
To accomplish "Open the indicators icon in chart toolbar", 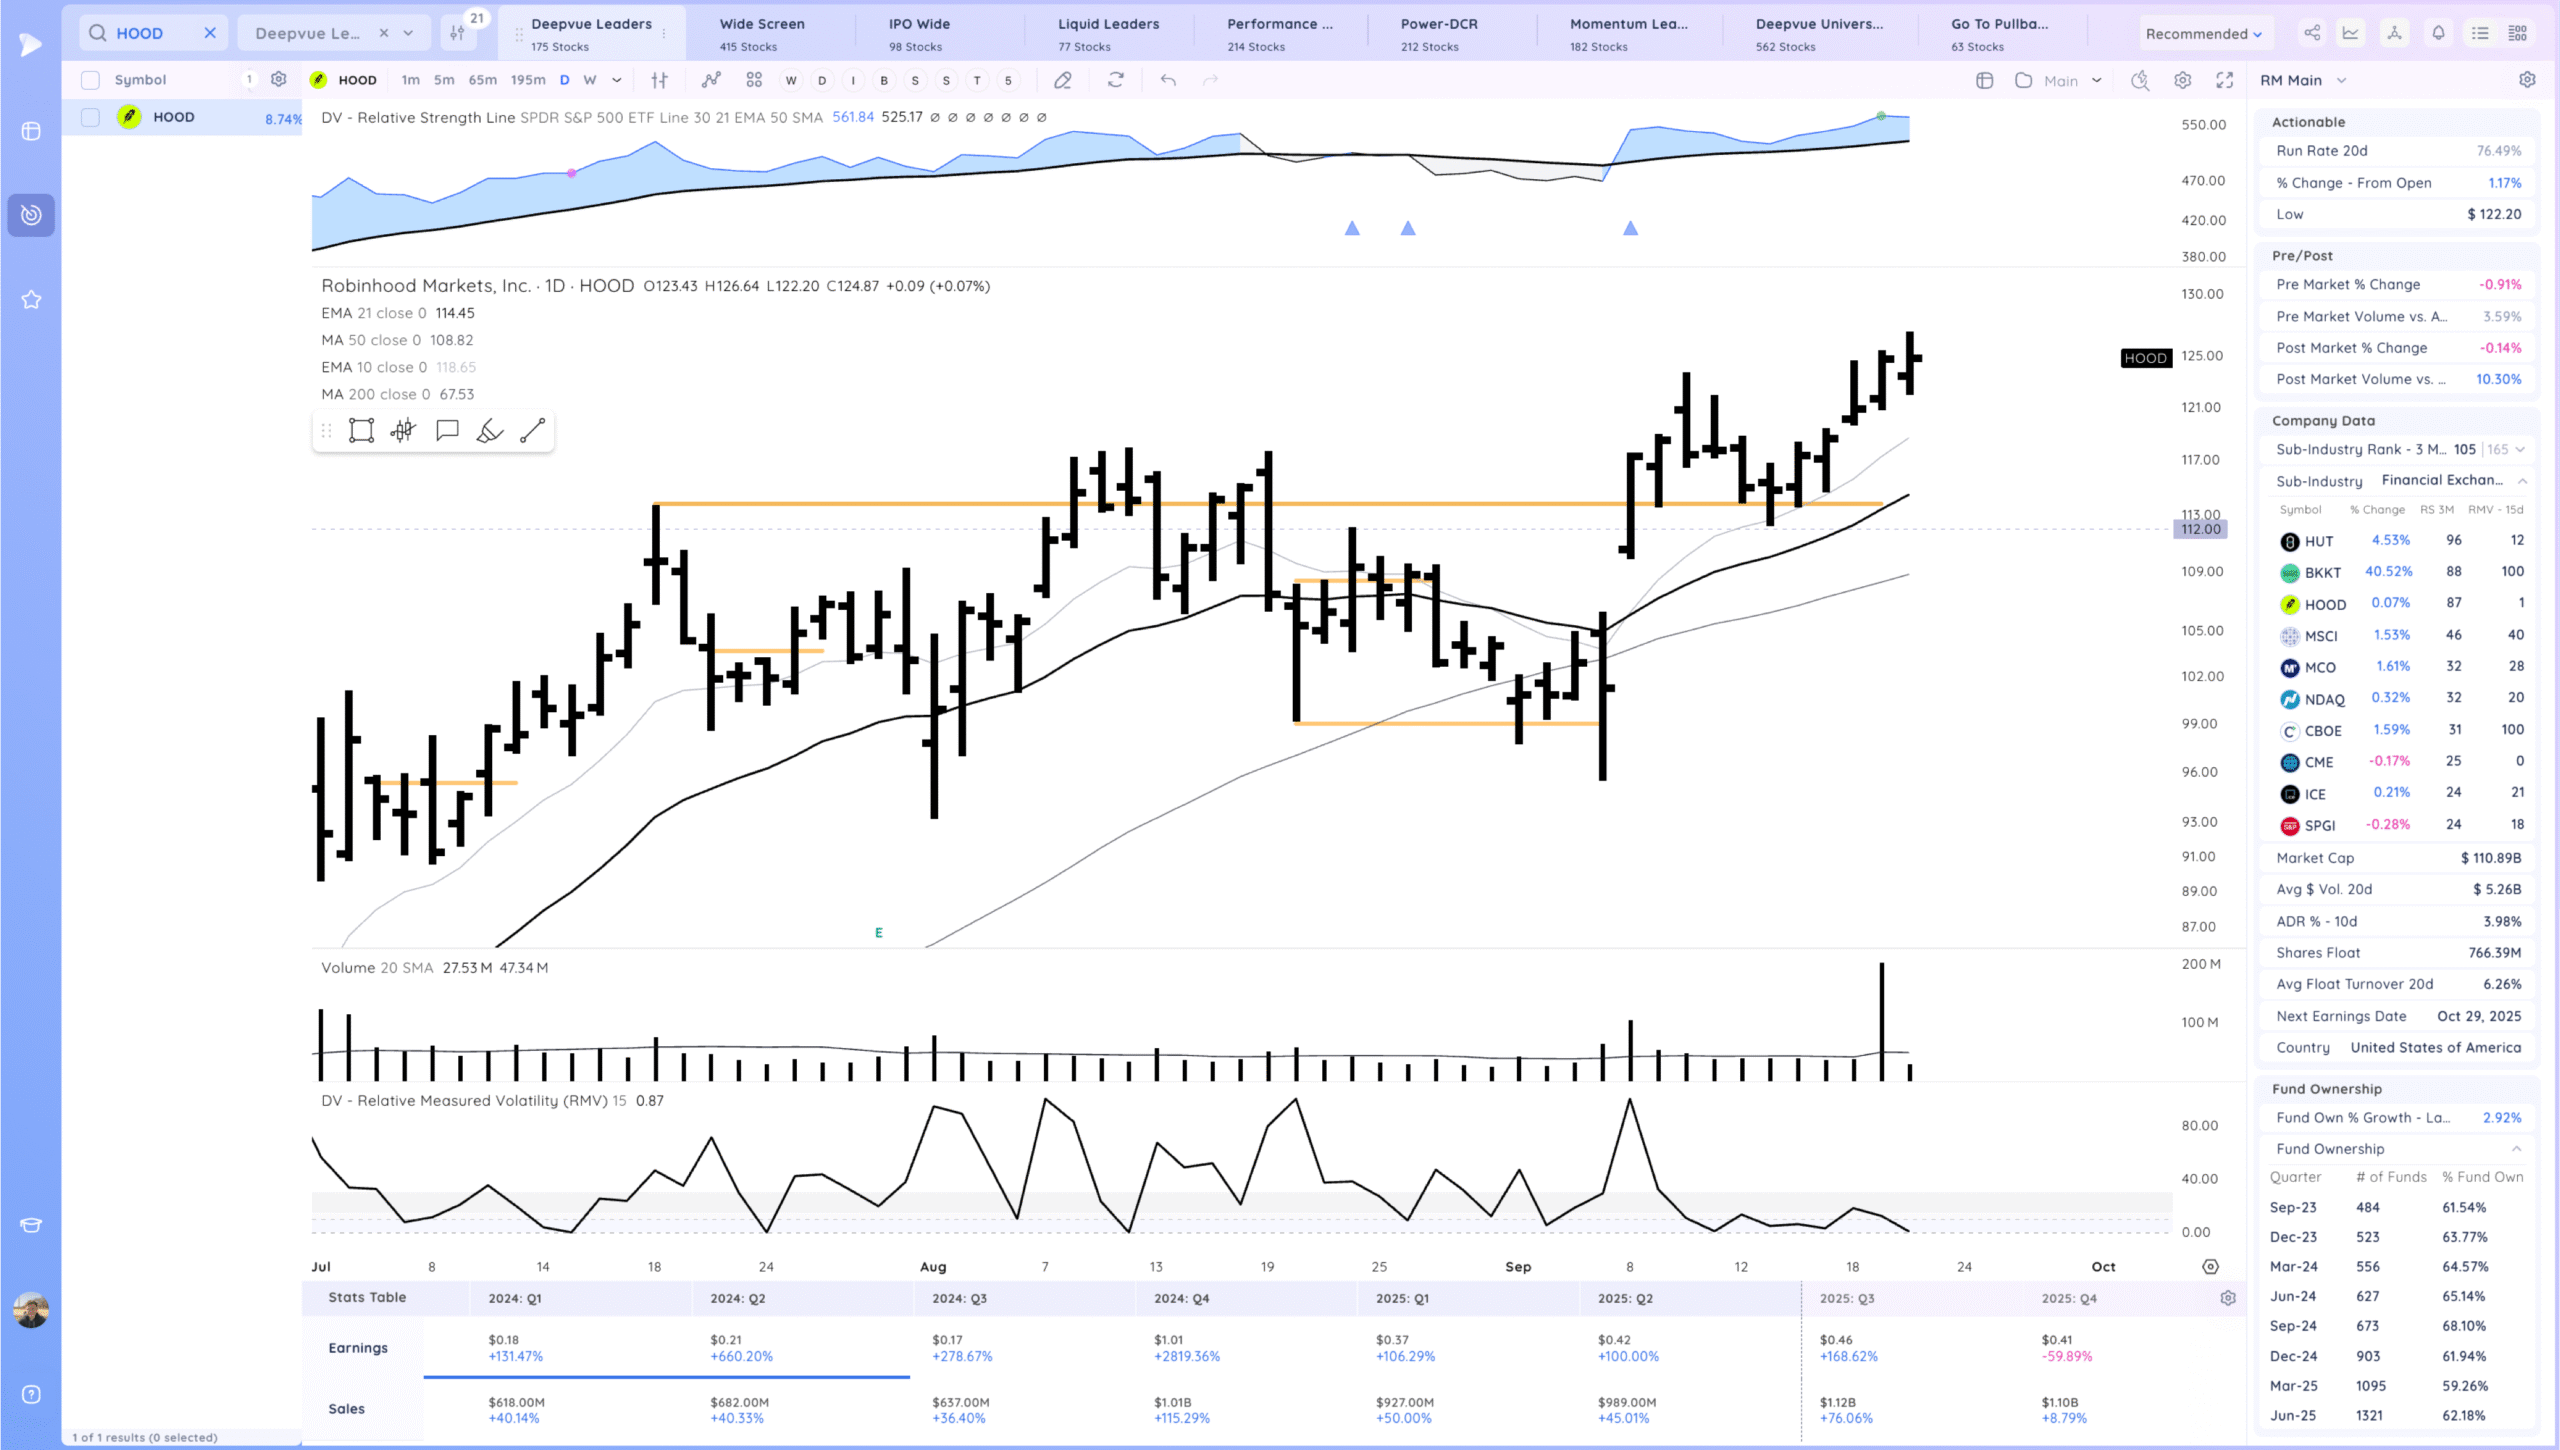I will point(711,80).
